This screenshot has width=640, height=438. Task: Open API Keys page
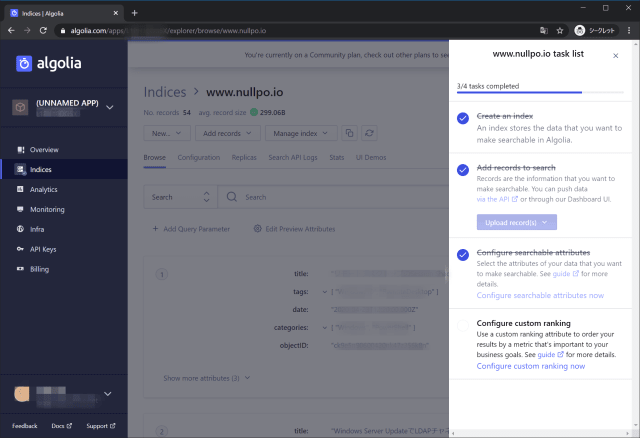click(43, 249)
